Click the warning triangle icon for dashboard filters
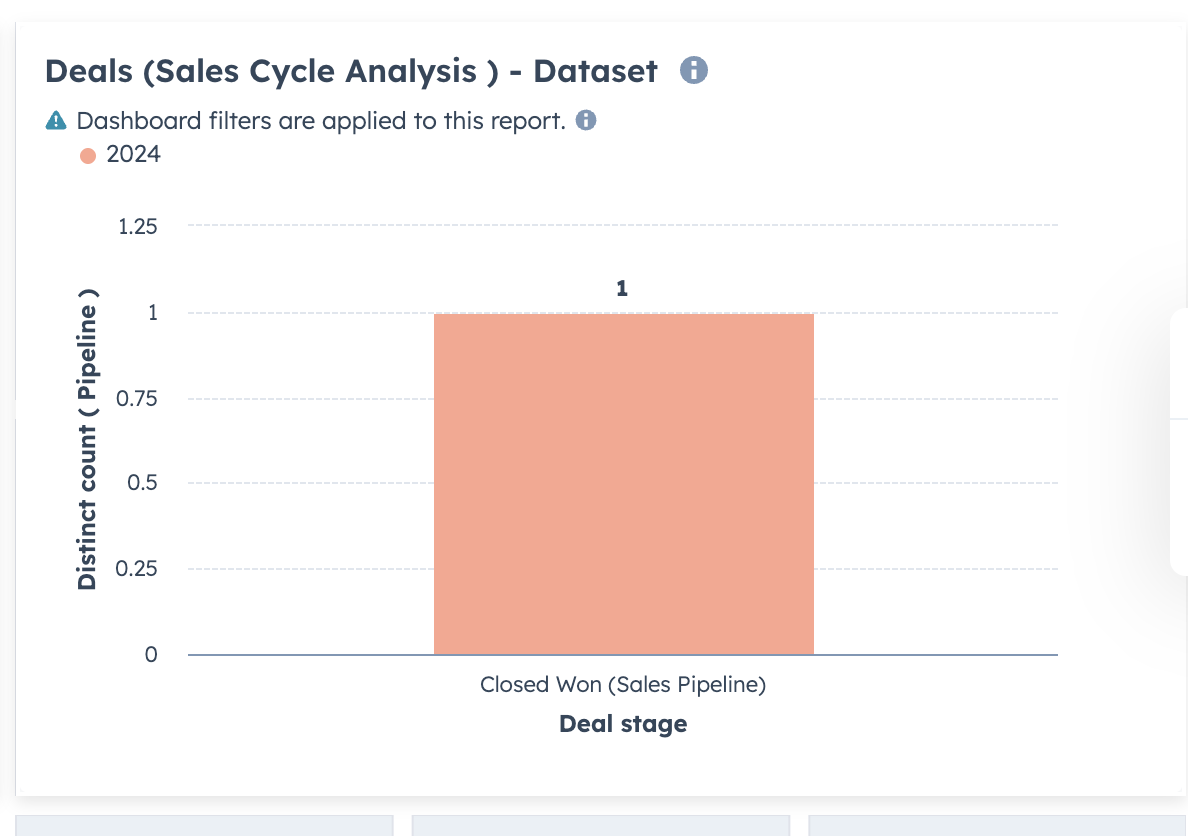The image size is (1188, 836). [x=56, y=121]
